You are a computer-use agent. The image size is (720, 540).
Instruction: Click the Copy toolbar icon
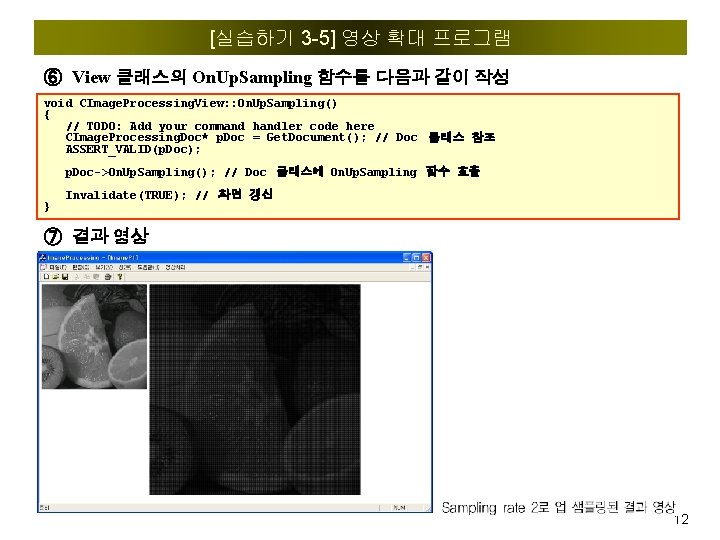pos(86,277)
